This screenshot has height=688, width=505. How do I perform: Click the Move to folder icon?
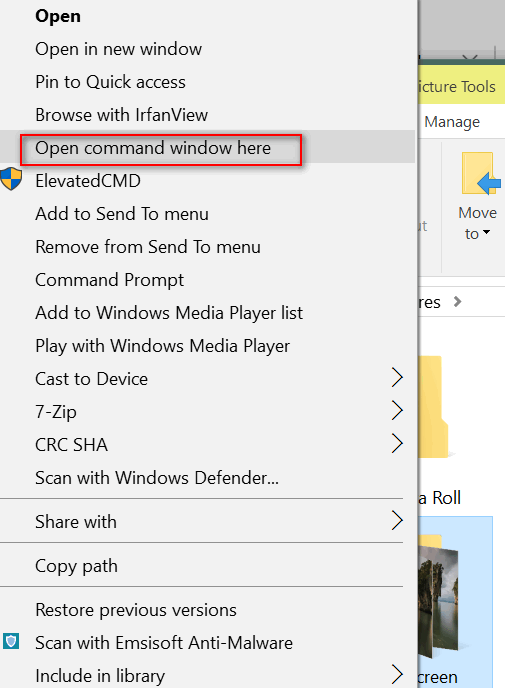point(480,173)
